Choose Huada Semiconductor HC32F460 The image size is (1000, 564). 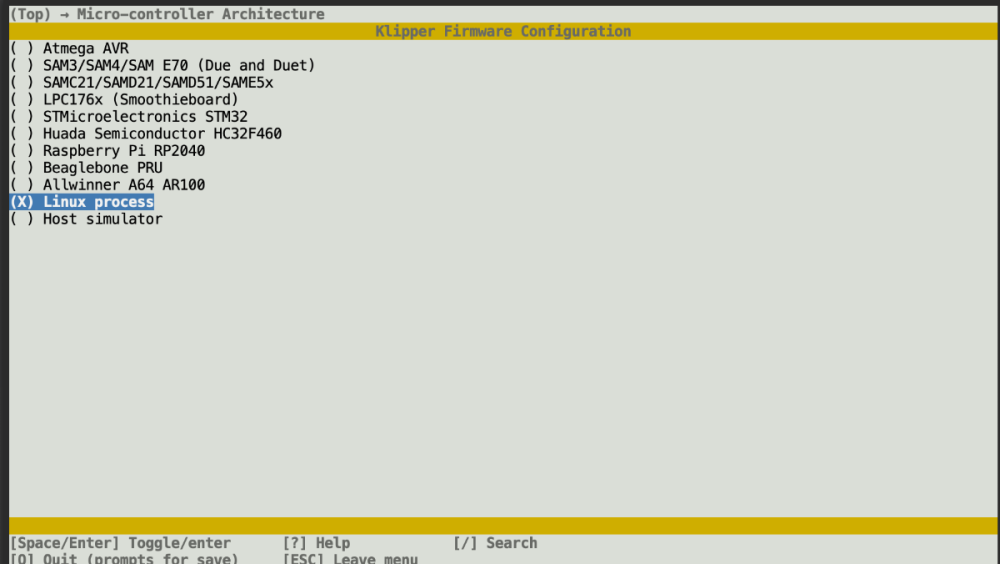[x=146, y=134]
